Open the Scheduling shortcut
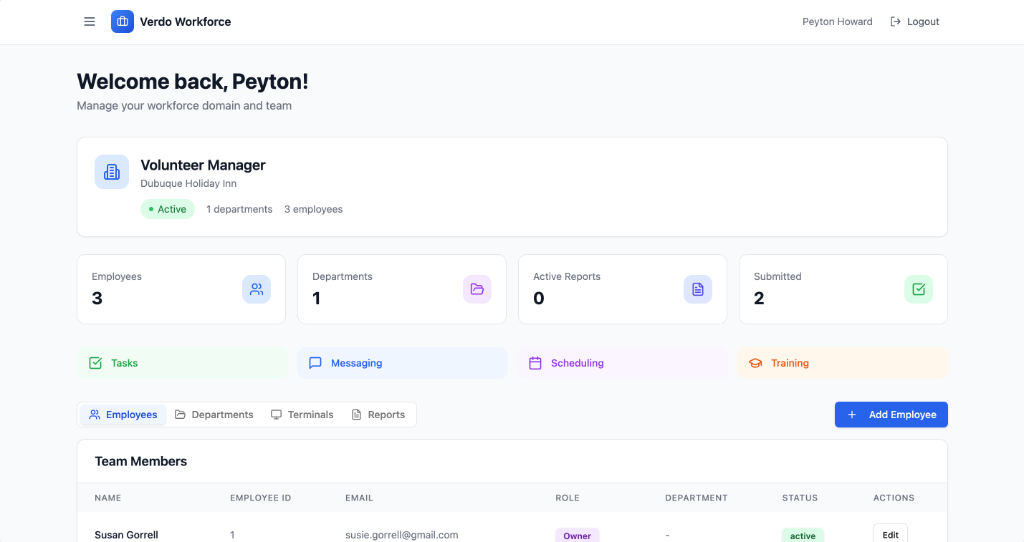The width and height of the screenshot is (1024, 542). point(622,363)
